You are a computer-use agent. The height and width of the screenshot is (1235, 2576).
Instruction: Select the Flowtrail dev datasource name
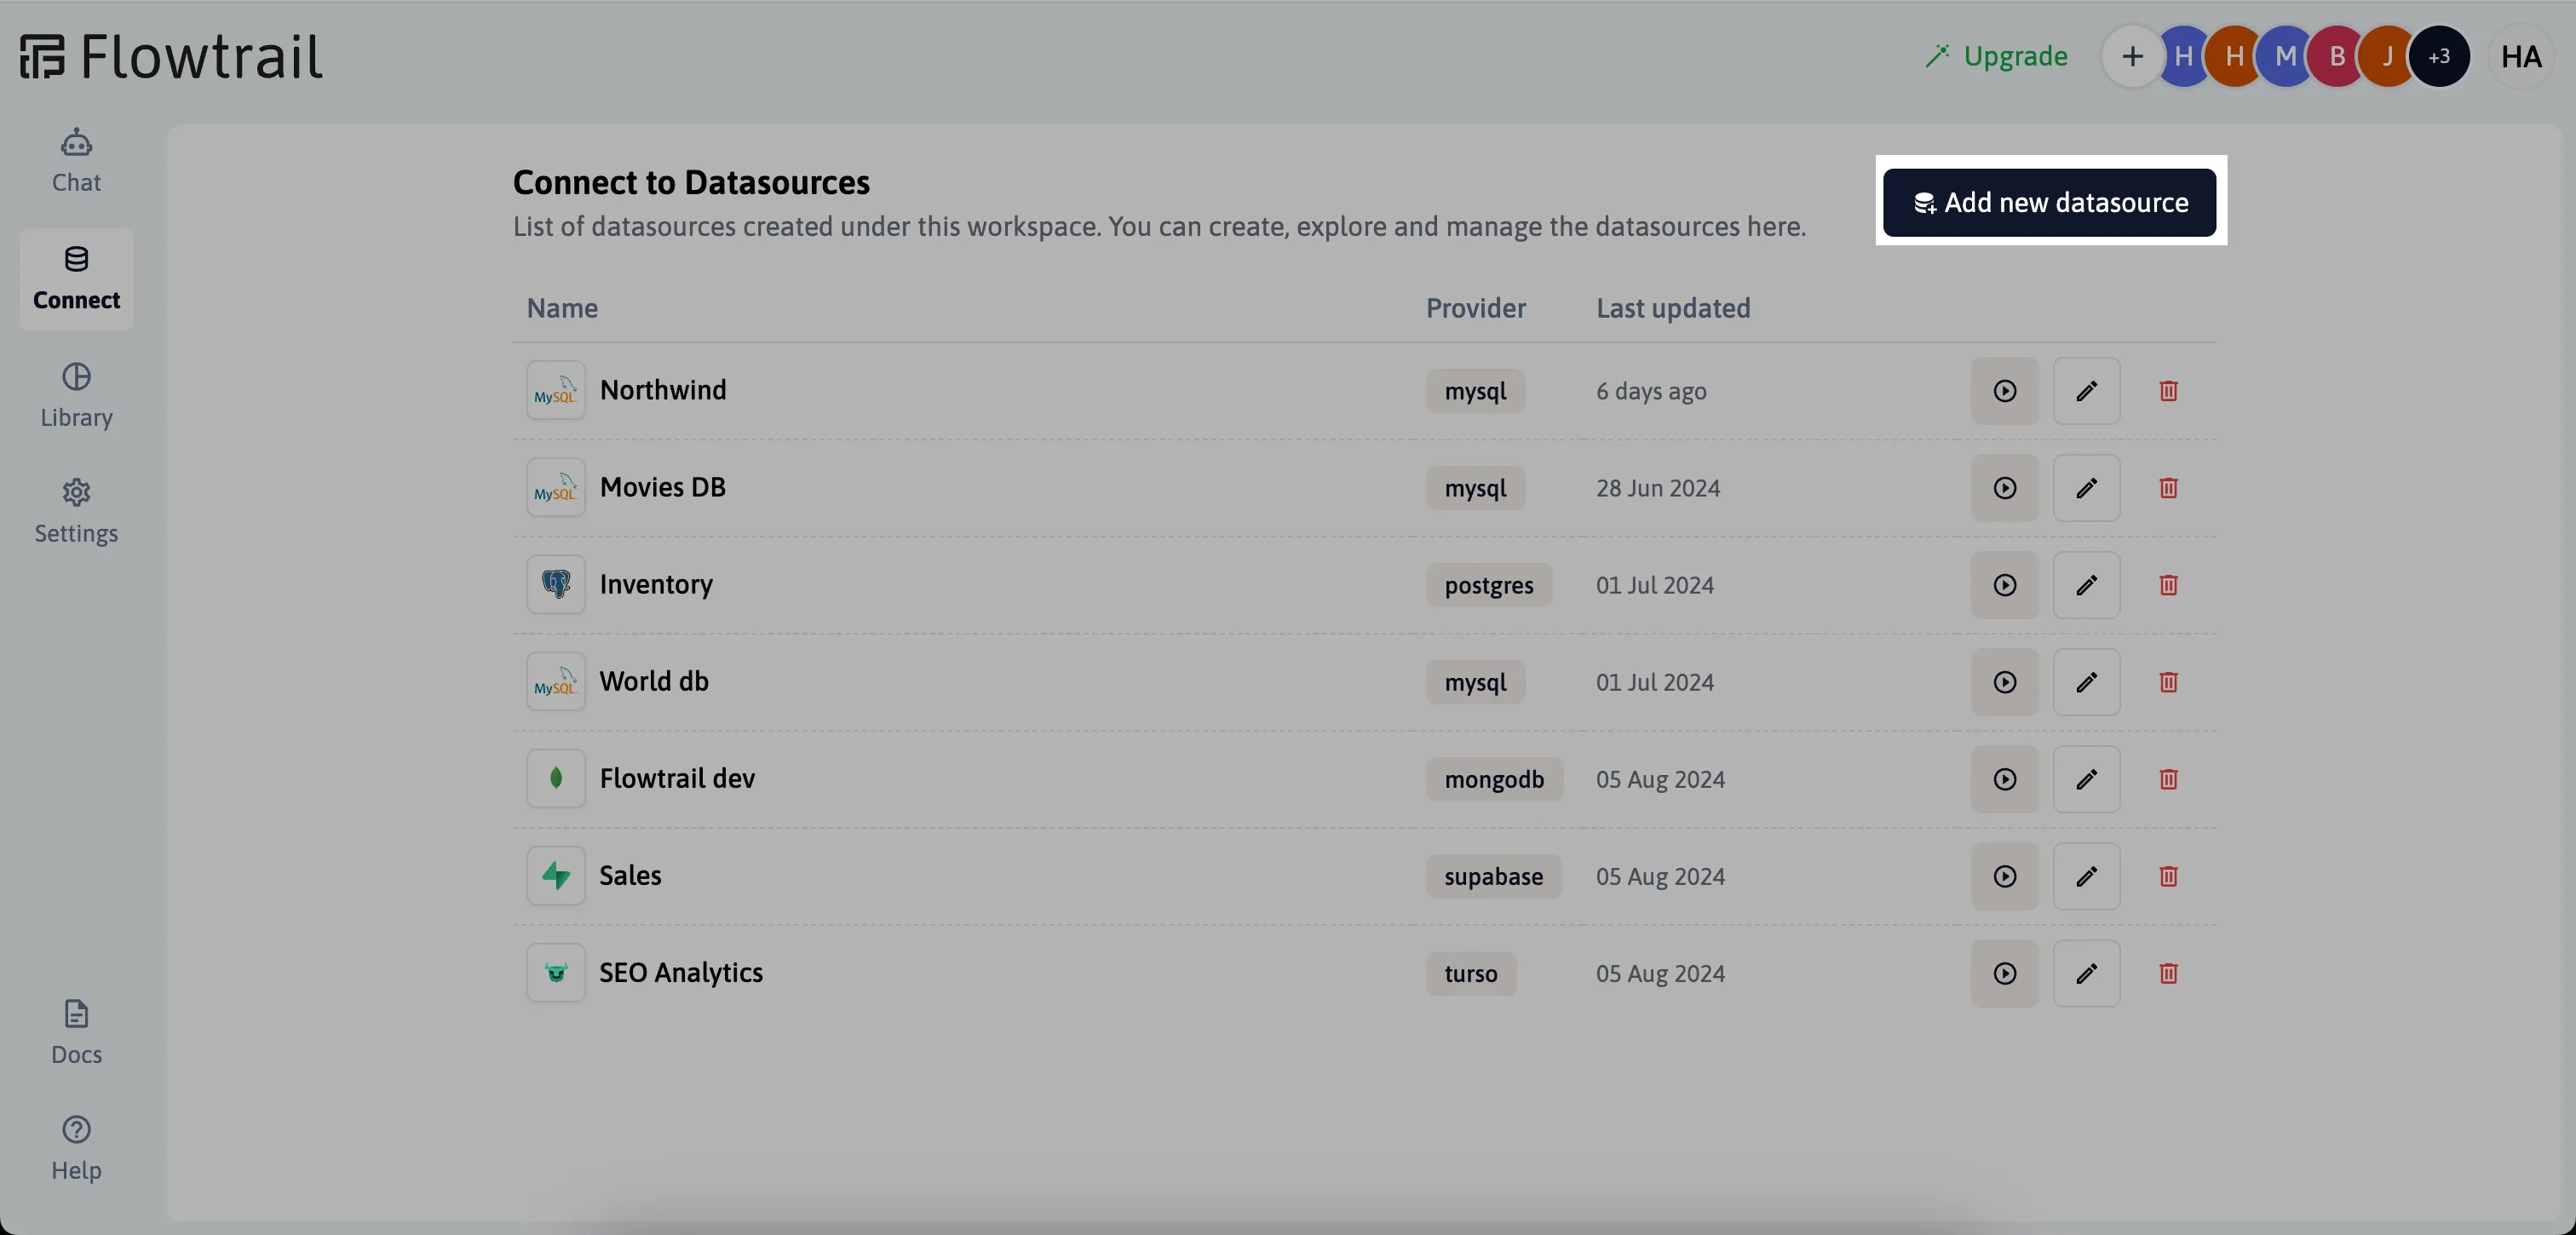tap(677, 778)
